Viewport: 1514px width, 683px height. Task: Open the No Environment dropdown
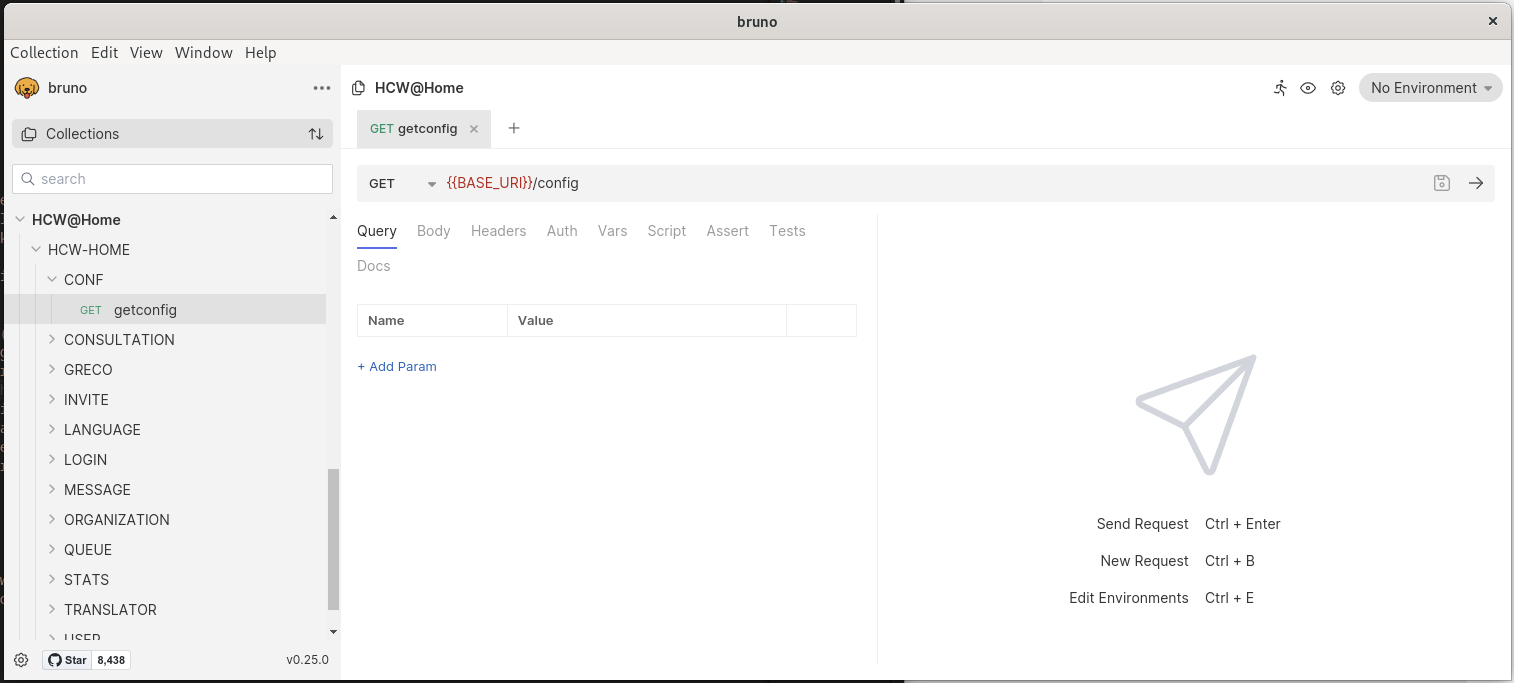[1431, 88]
